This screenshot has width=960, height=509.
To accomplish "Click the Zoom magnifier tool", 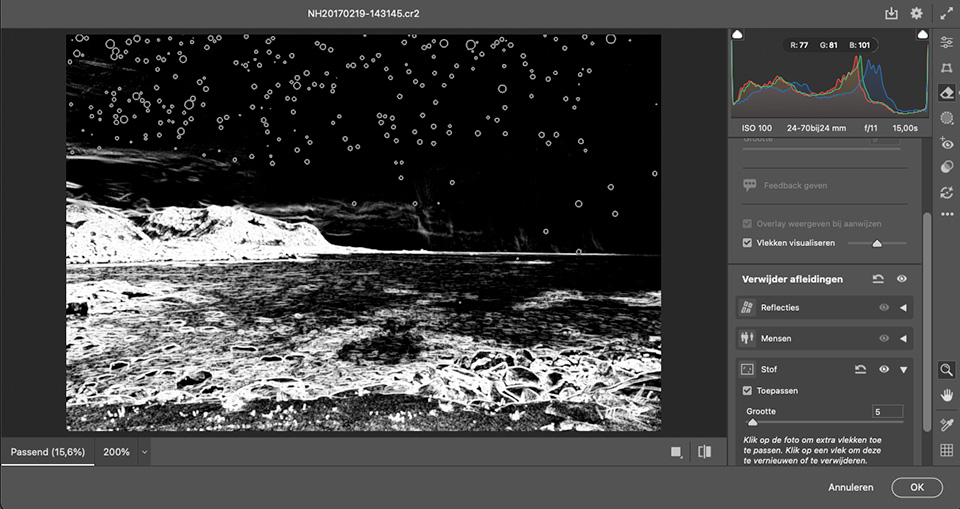I will pyautogui.click(x=946, y=370).
